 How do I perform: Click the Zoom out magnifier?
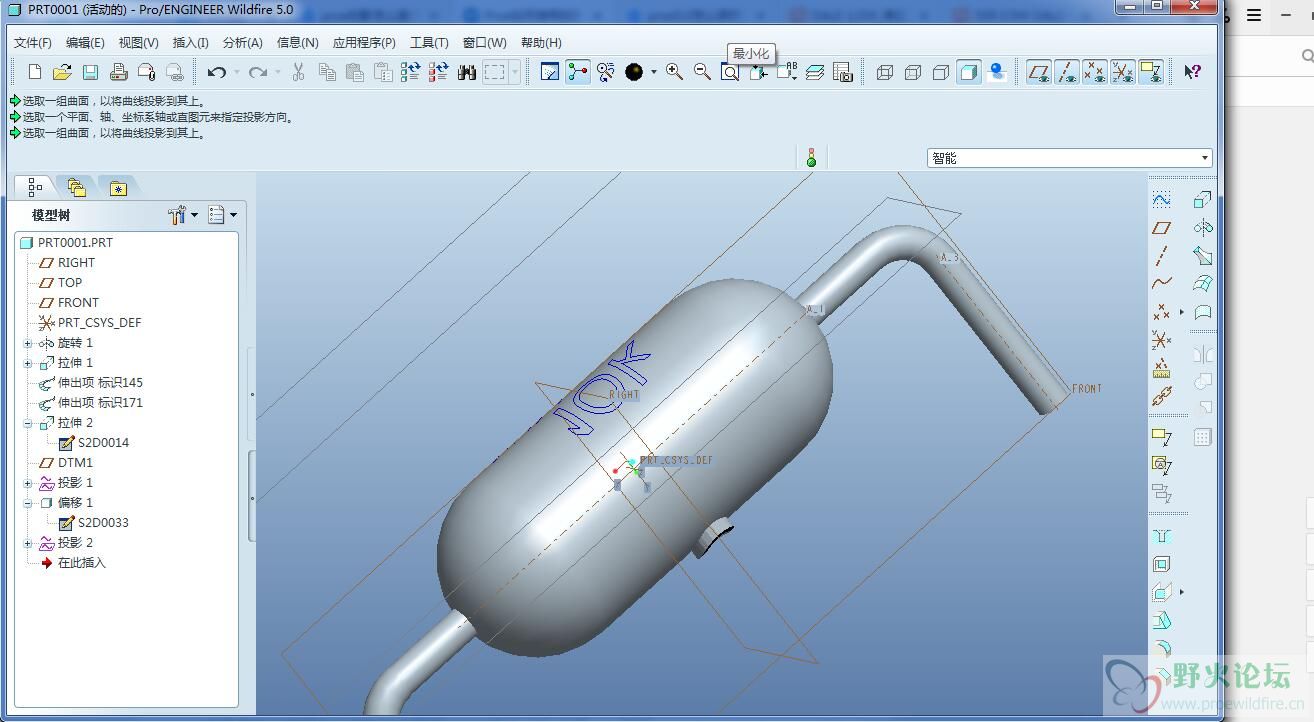point(702,72)
